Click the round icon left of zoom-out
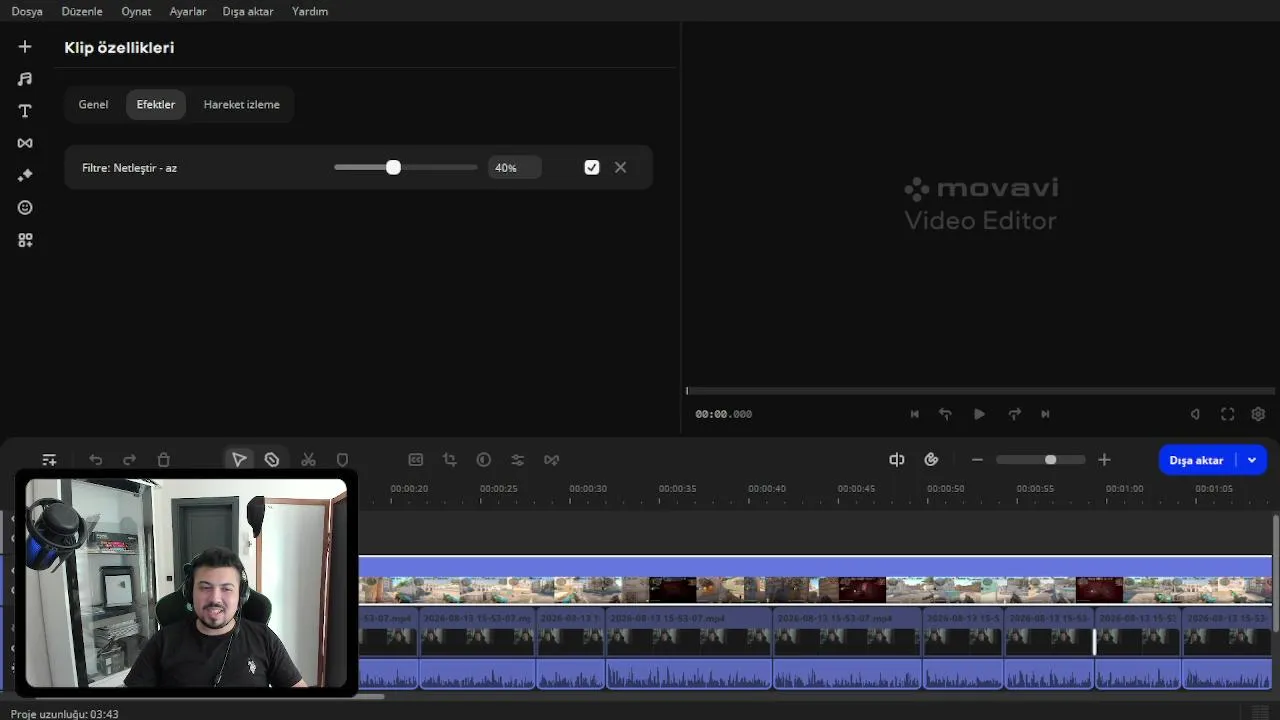 tap(932, 460)
